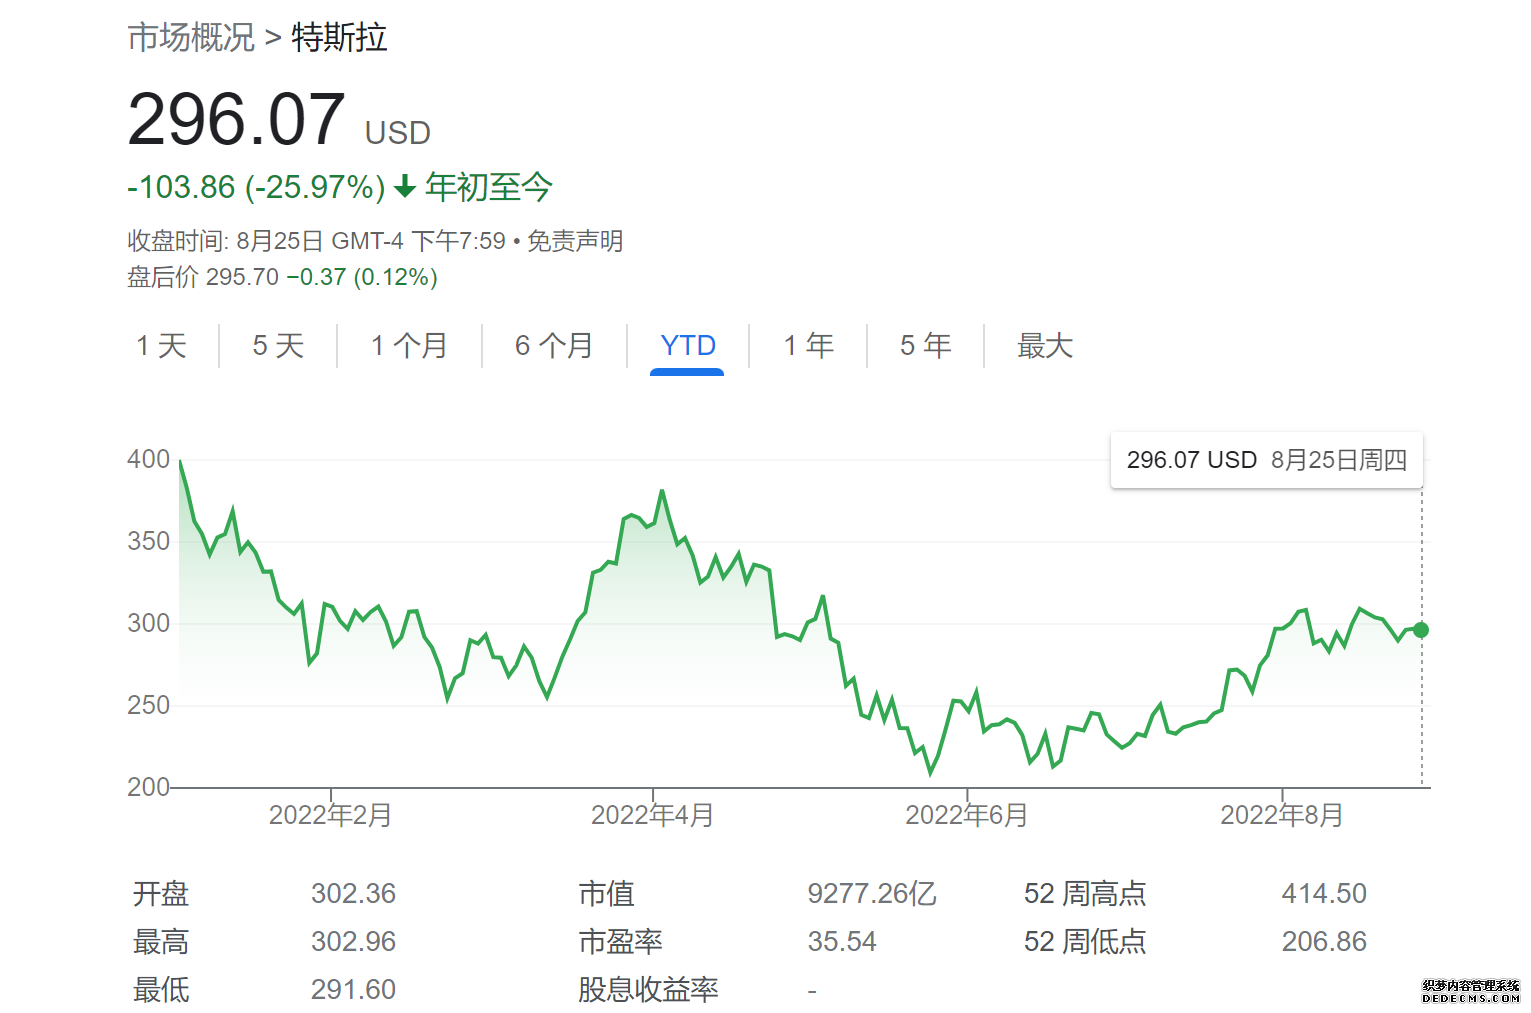
Task: Click the down arrow beside -25.97%
Action: (x=404, y=186)
